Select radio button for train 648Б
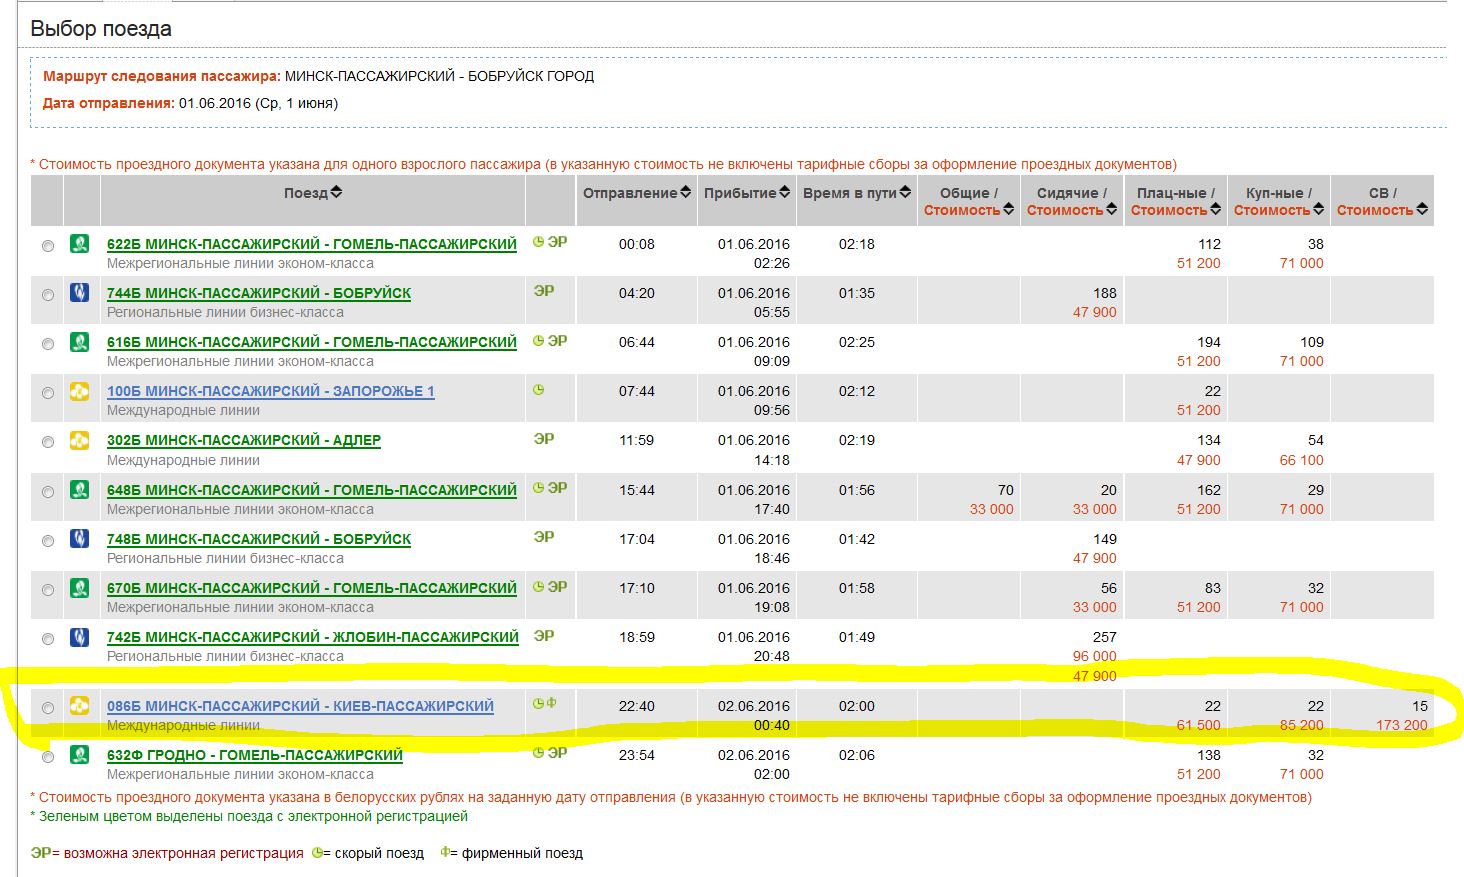 click(x=48, y=492)
